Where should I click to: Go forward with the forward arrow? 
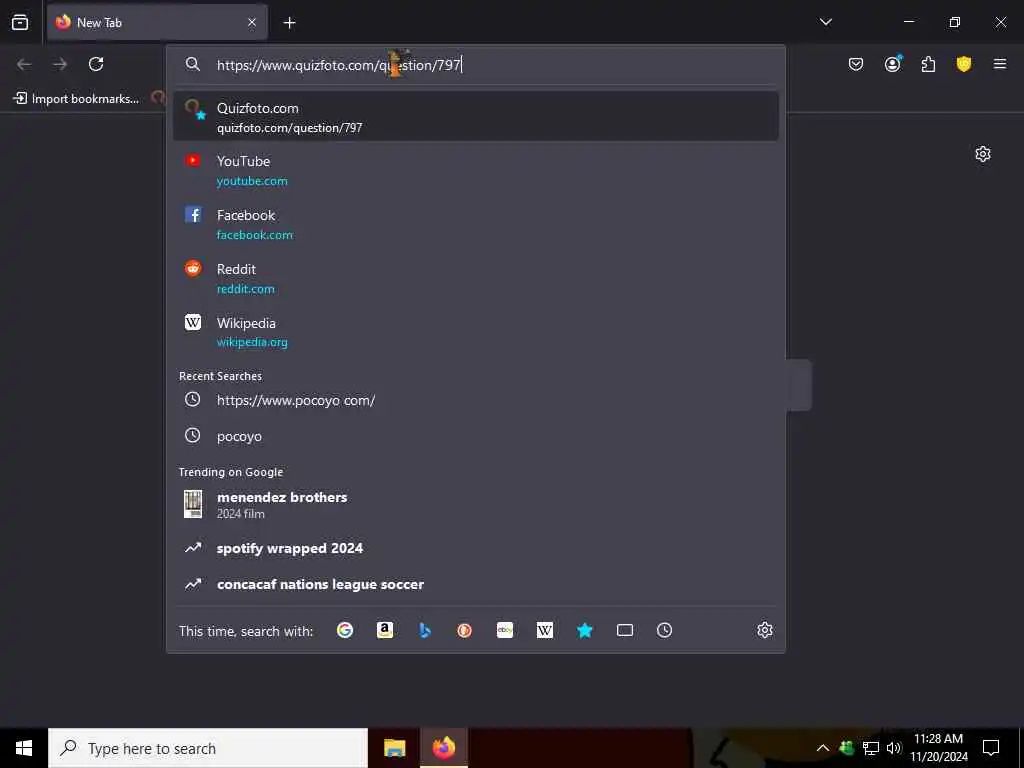(60, 64)
